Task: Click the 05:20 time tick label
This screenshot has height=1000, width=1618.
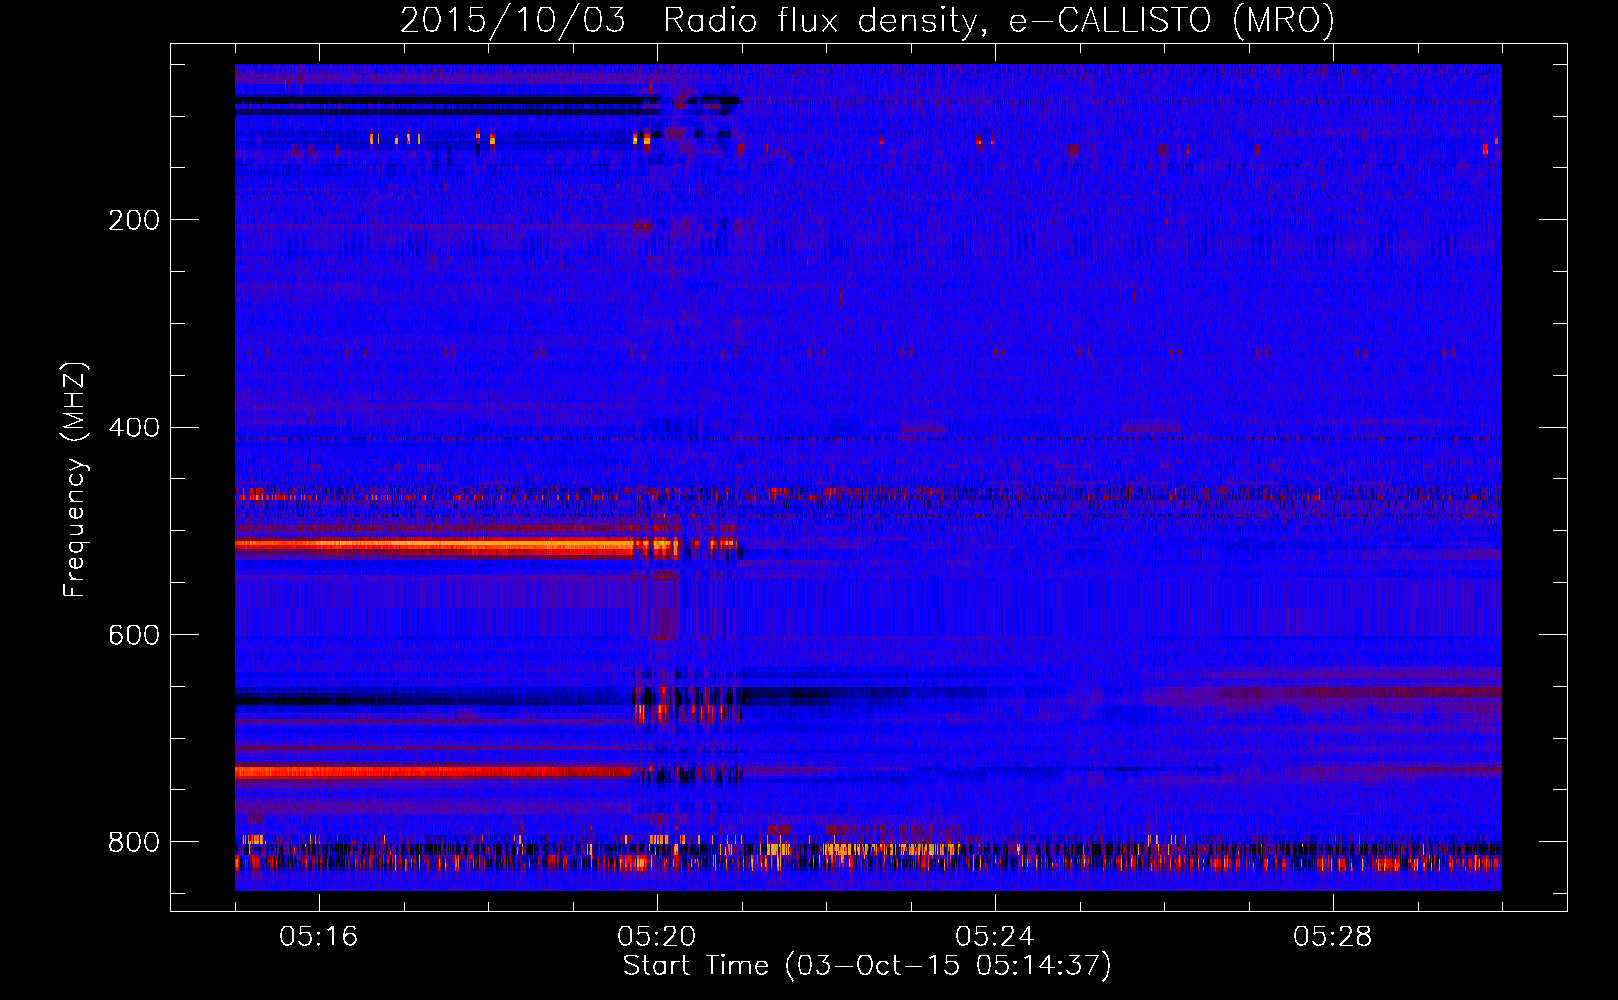Action: [x=657, y=937]
